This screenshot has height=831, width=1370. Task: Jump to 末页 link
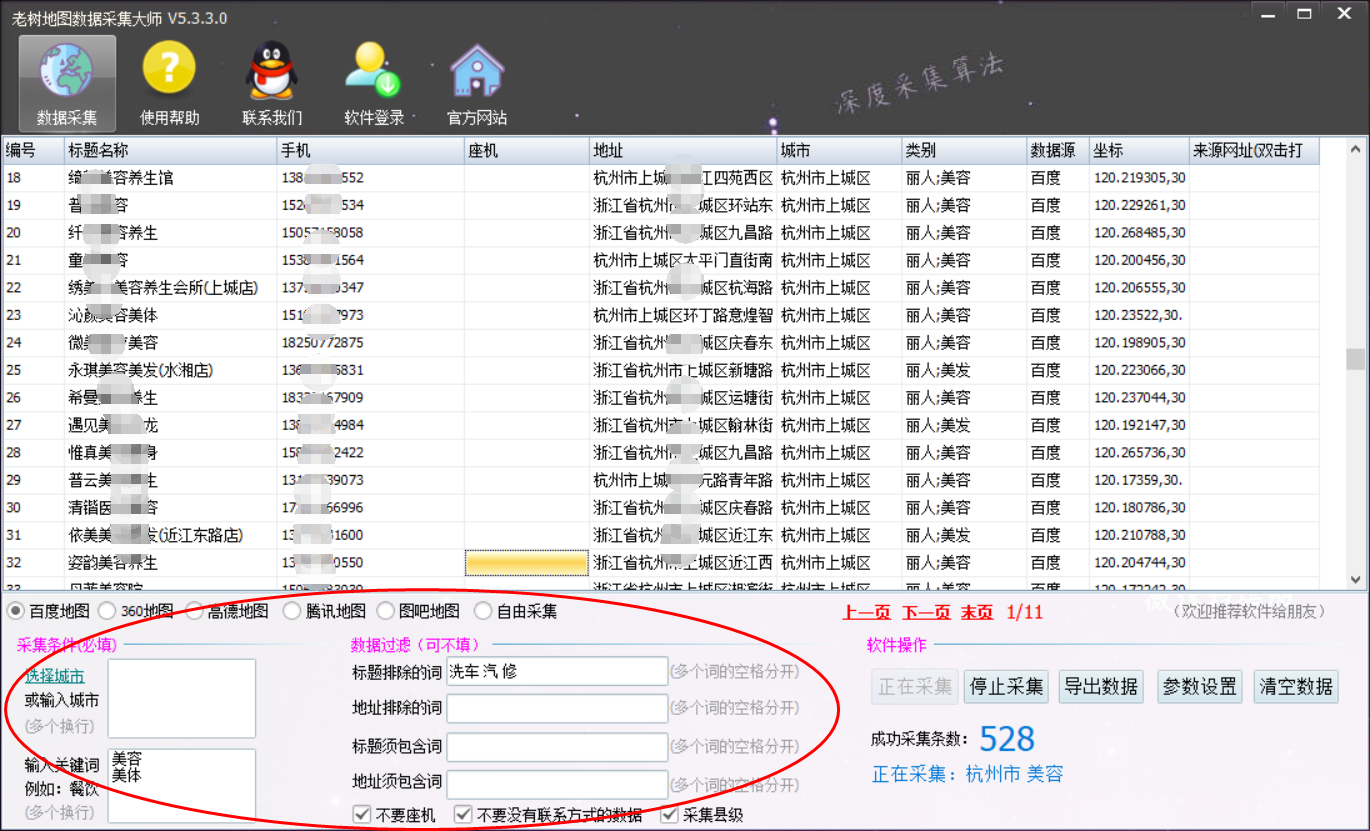(x=977, y=612)
